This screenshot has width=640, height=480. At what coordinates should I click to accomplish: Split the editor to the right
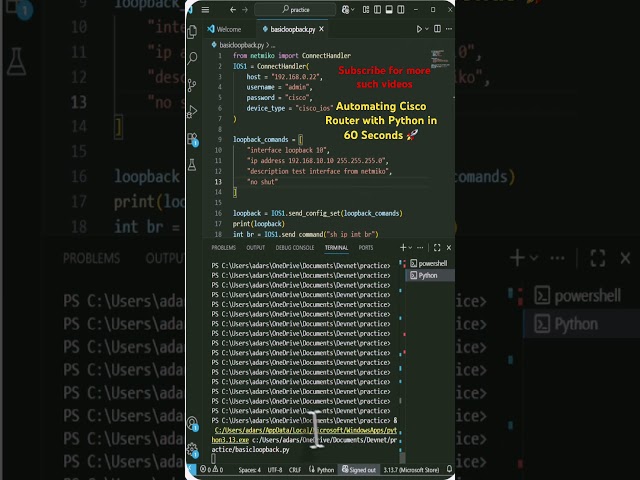click(438, 29)
